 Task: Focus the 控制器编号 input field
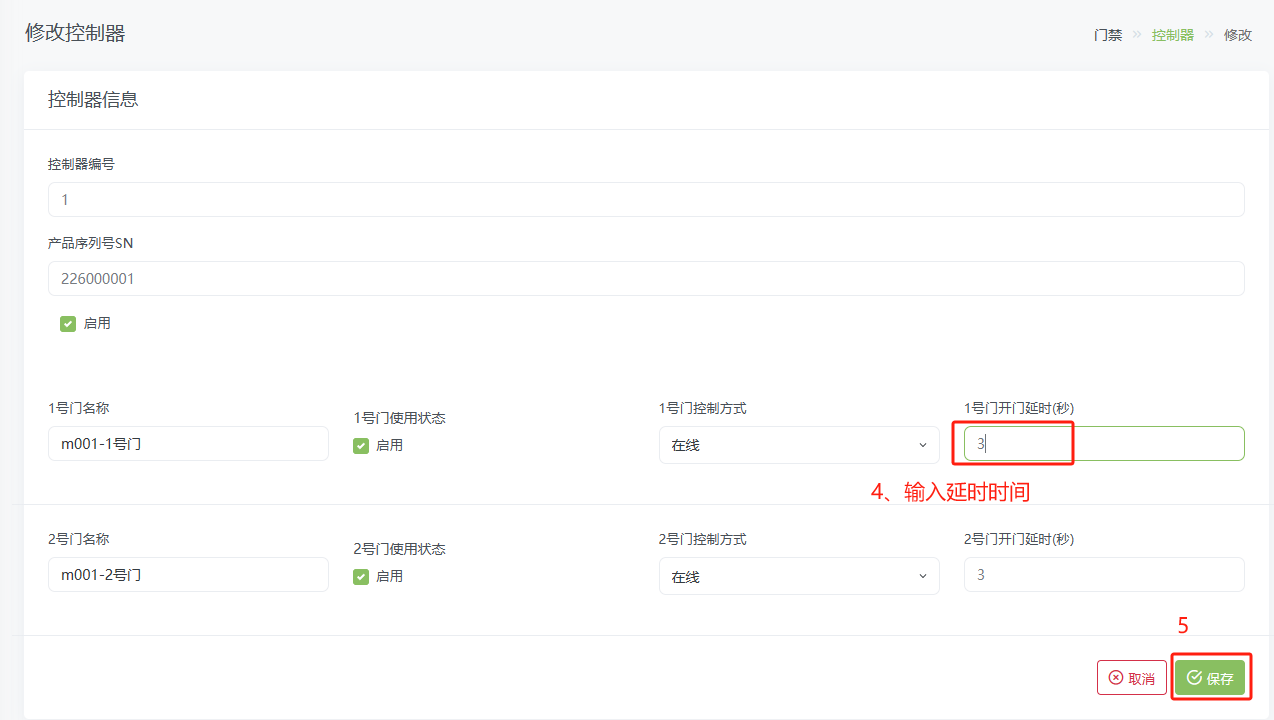point(646,200)
